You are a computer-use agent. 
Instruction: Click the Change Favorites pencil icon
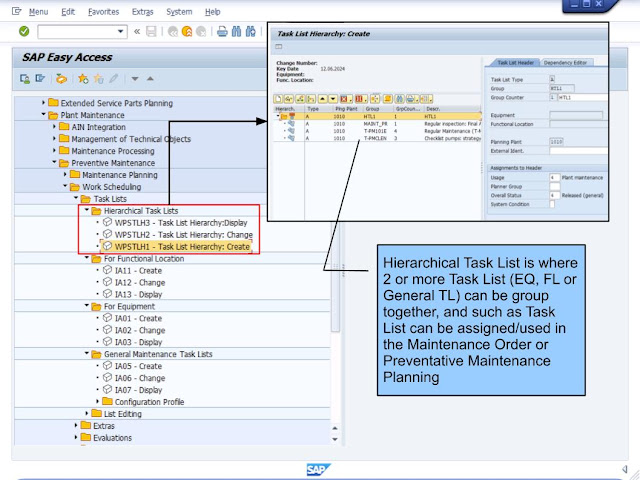tap(113, 78)
